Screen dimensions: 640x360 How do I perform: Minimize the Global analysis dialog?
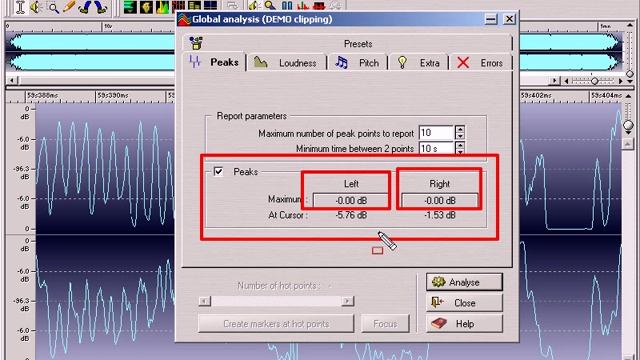[x=491, y=19]
